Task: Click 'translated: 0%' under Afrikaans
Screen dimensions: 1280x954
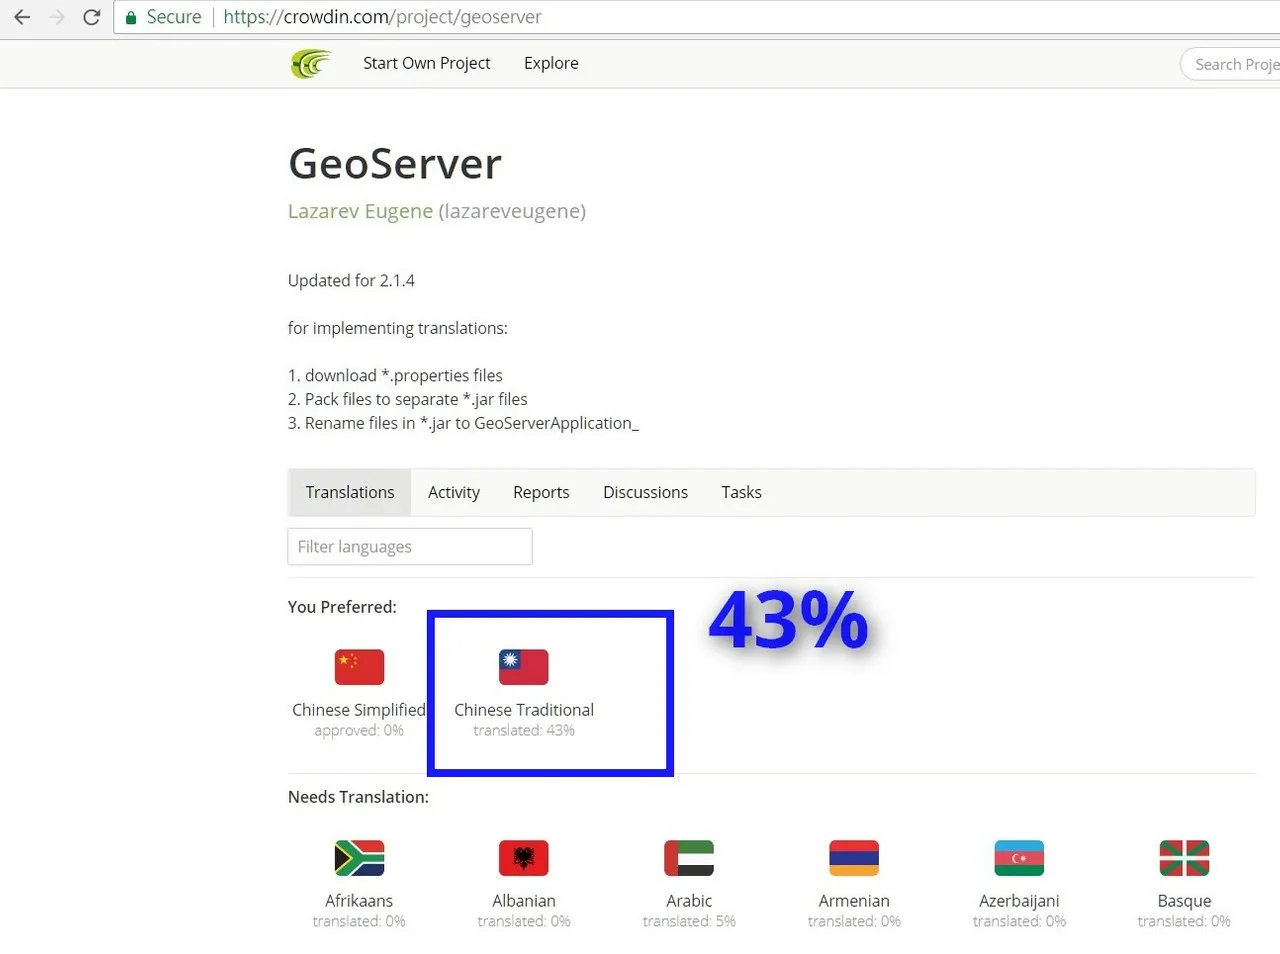Action: pos(359,922)
